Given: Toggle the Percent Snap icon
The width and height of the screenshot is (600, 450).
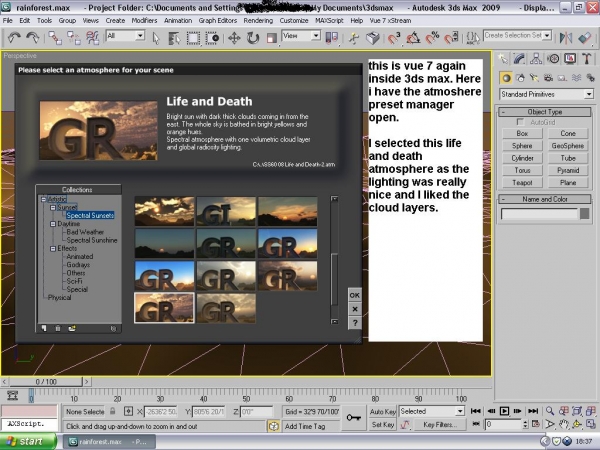Looking at the screenshot, I should [432, 38].
